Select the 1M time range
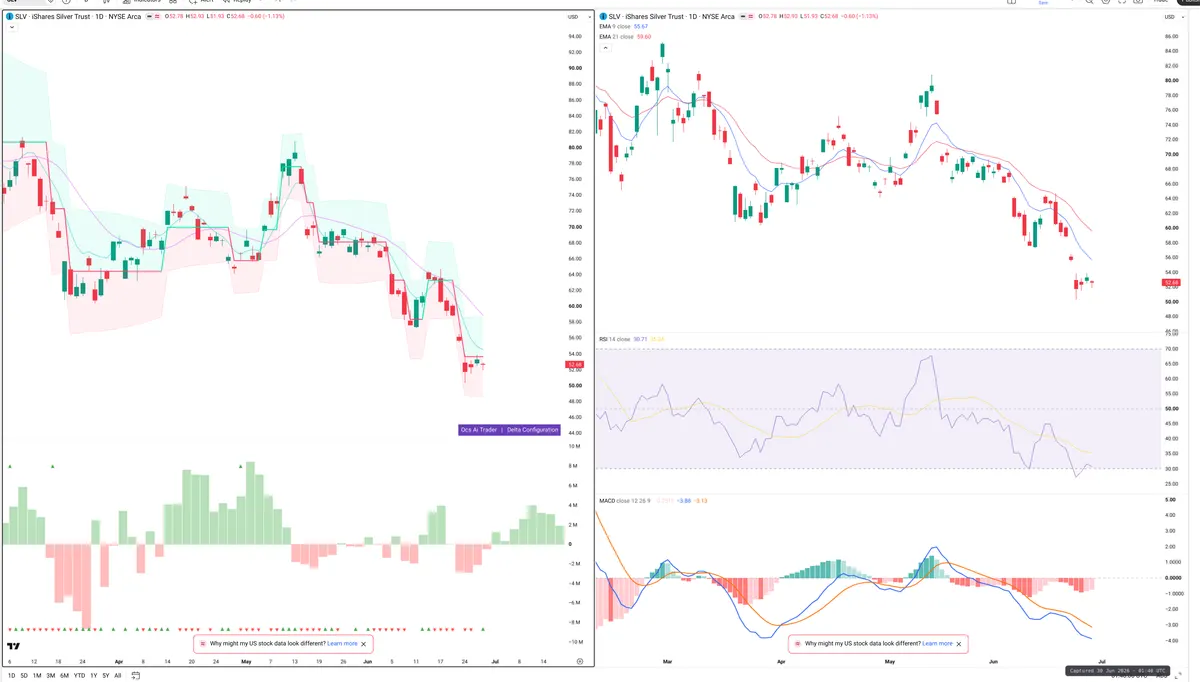 (x=37, y=676)
